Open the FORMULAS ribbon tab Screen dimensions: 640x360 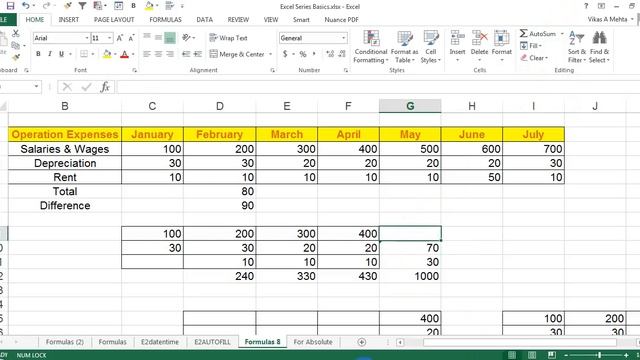coord(165,20)
